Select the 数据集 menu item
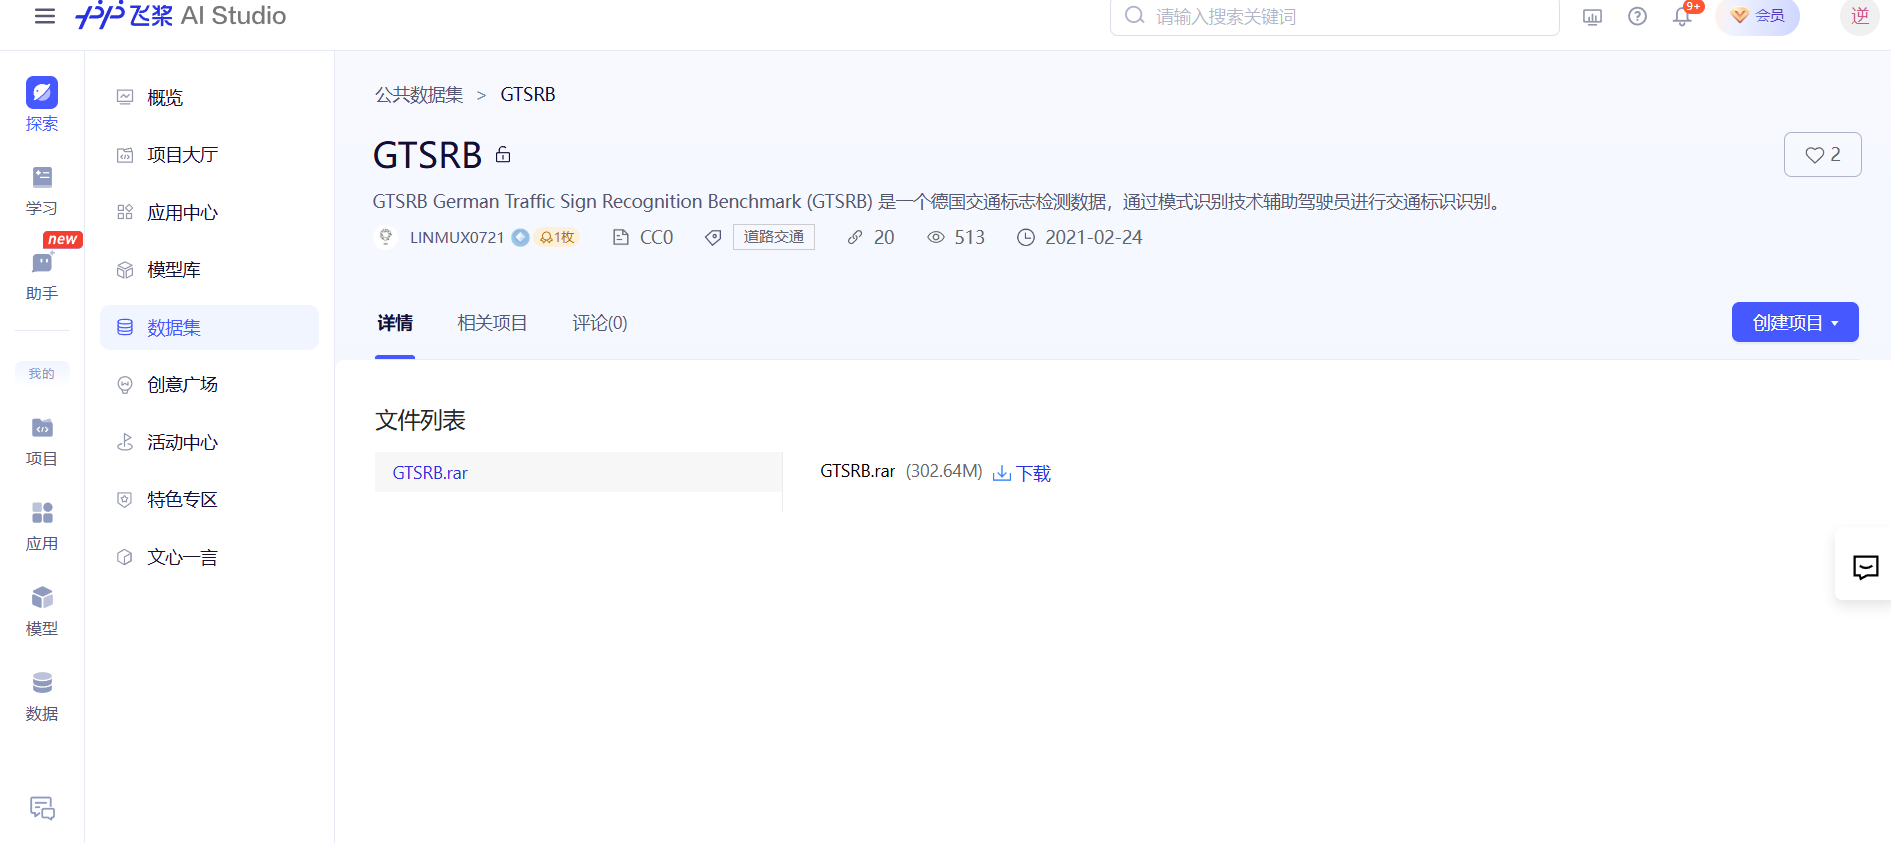 [x=209, y=327]
